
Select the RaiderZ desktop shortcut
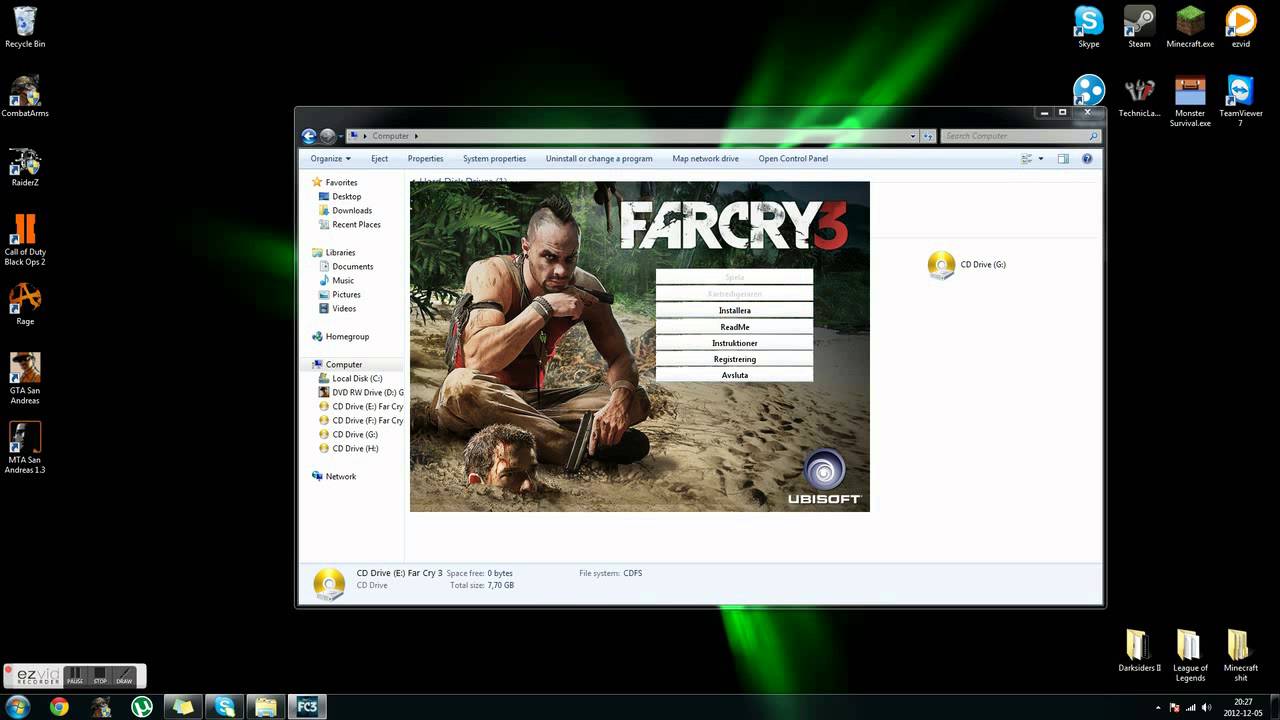pos(25,166)
